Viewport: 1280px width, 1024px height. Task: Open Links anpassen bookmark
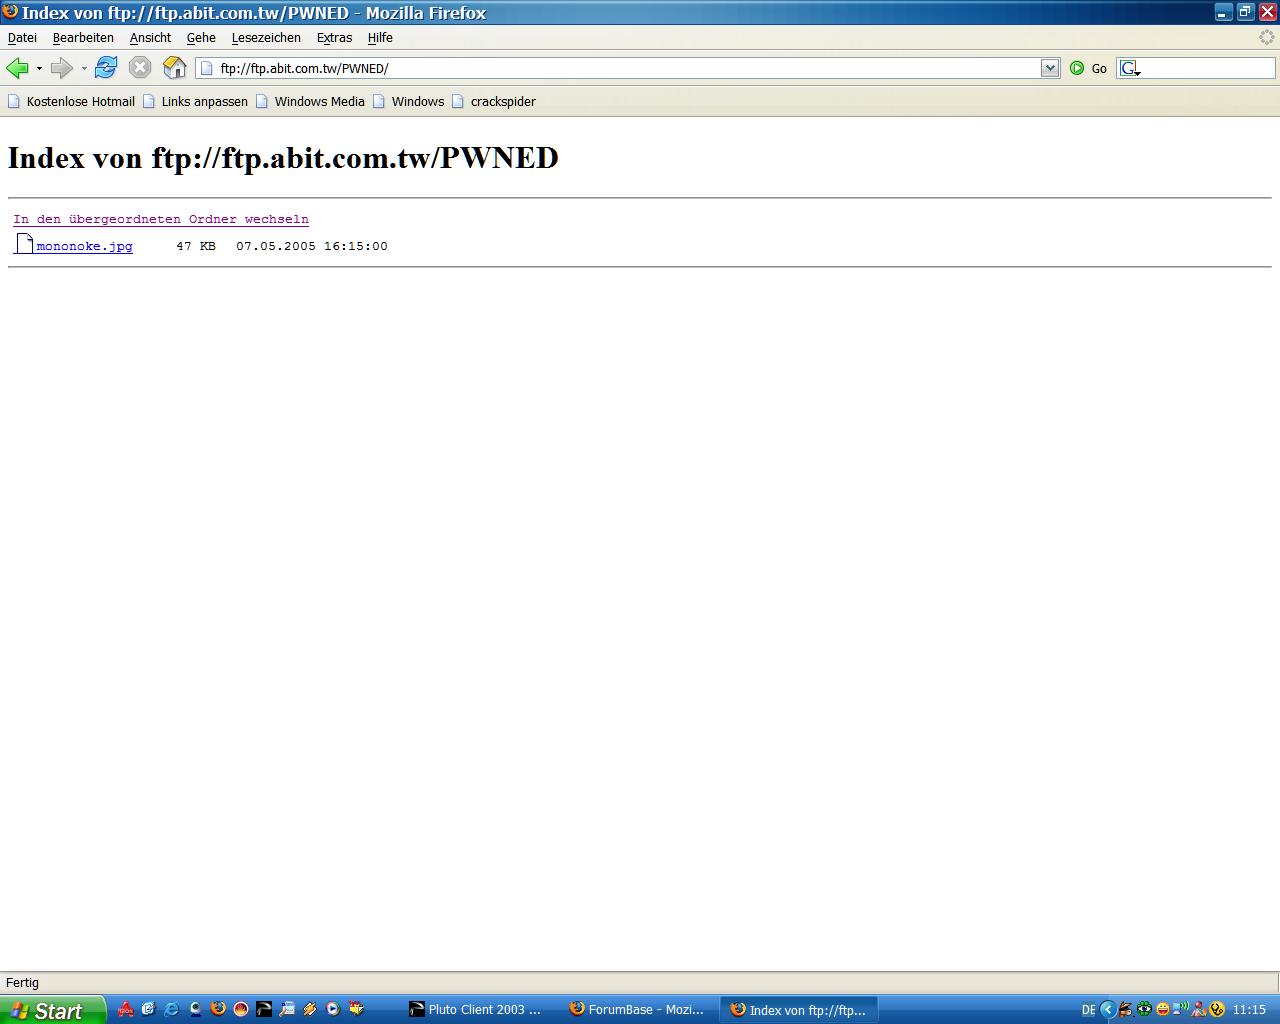click(x=195, y=101)
